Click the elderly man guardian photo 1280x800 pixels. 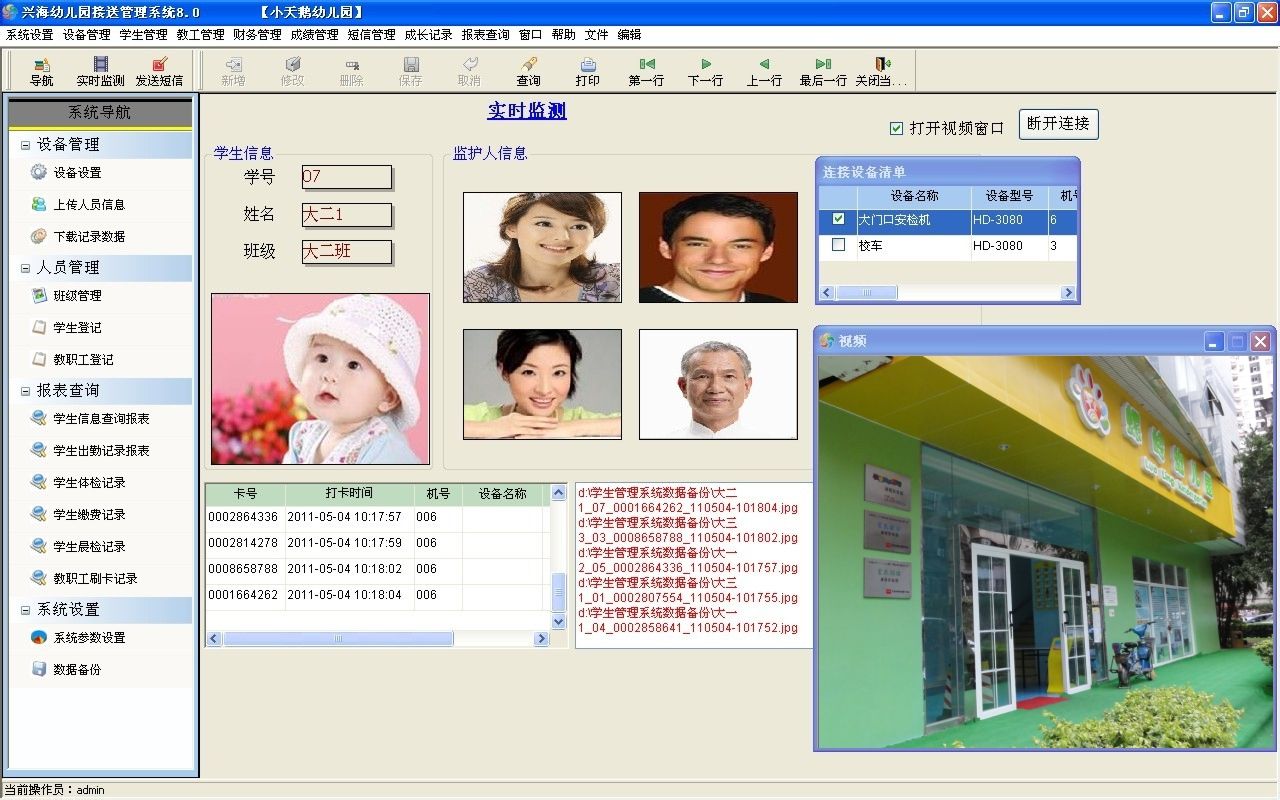click(718, 384)
